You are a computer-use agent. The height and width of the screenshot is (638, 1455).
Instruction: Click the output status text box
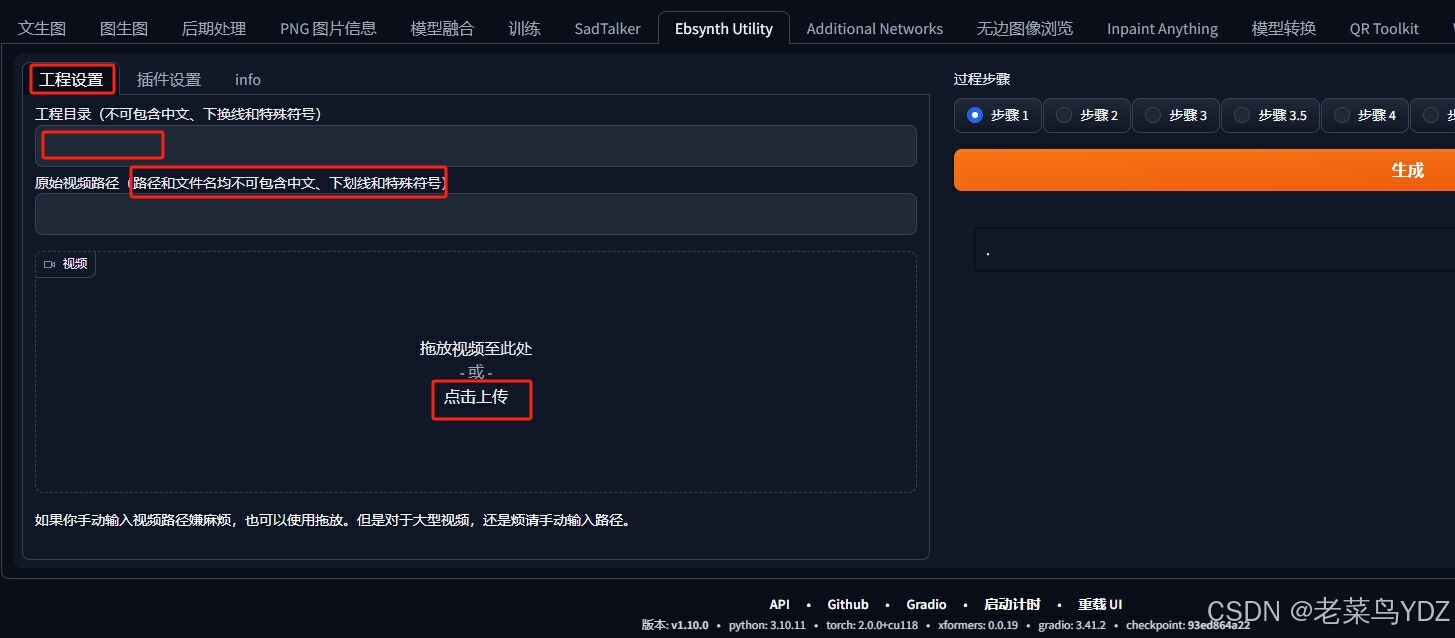pos(1214,250)
